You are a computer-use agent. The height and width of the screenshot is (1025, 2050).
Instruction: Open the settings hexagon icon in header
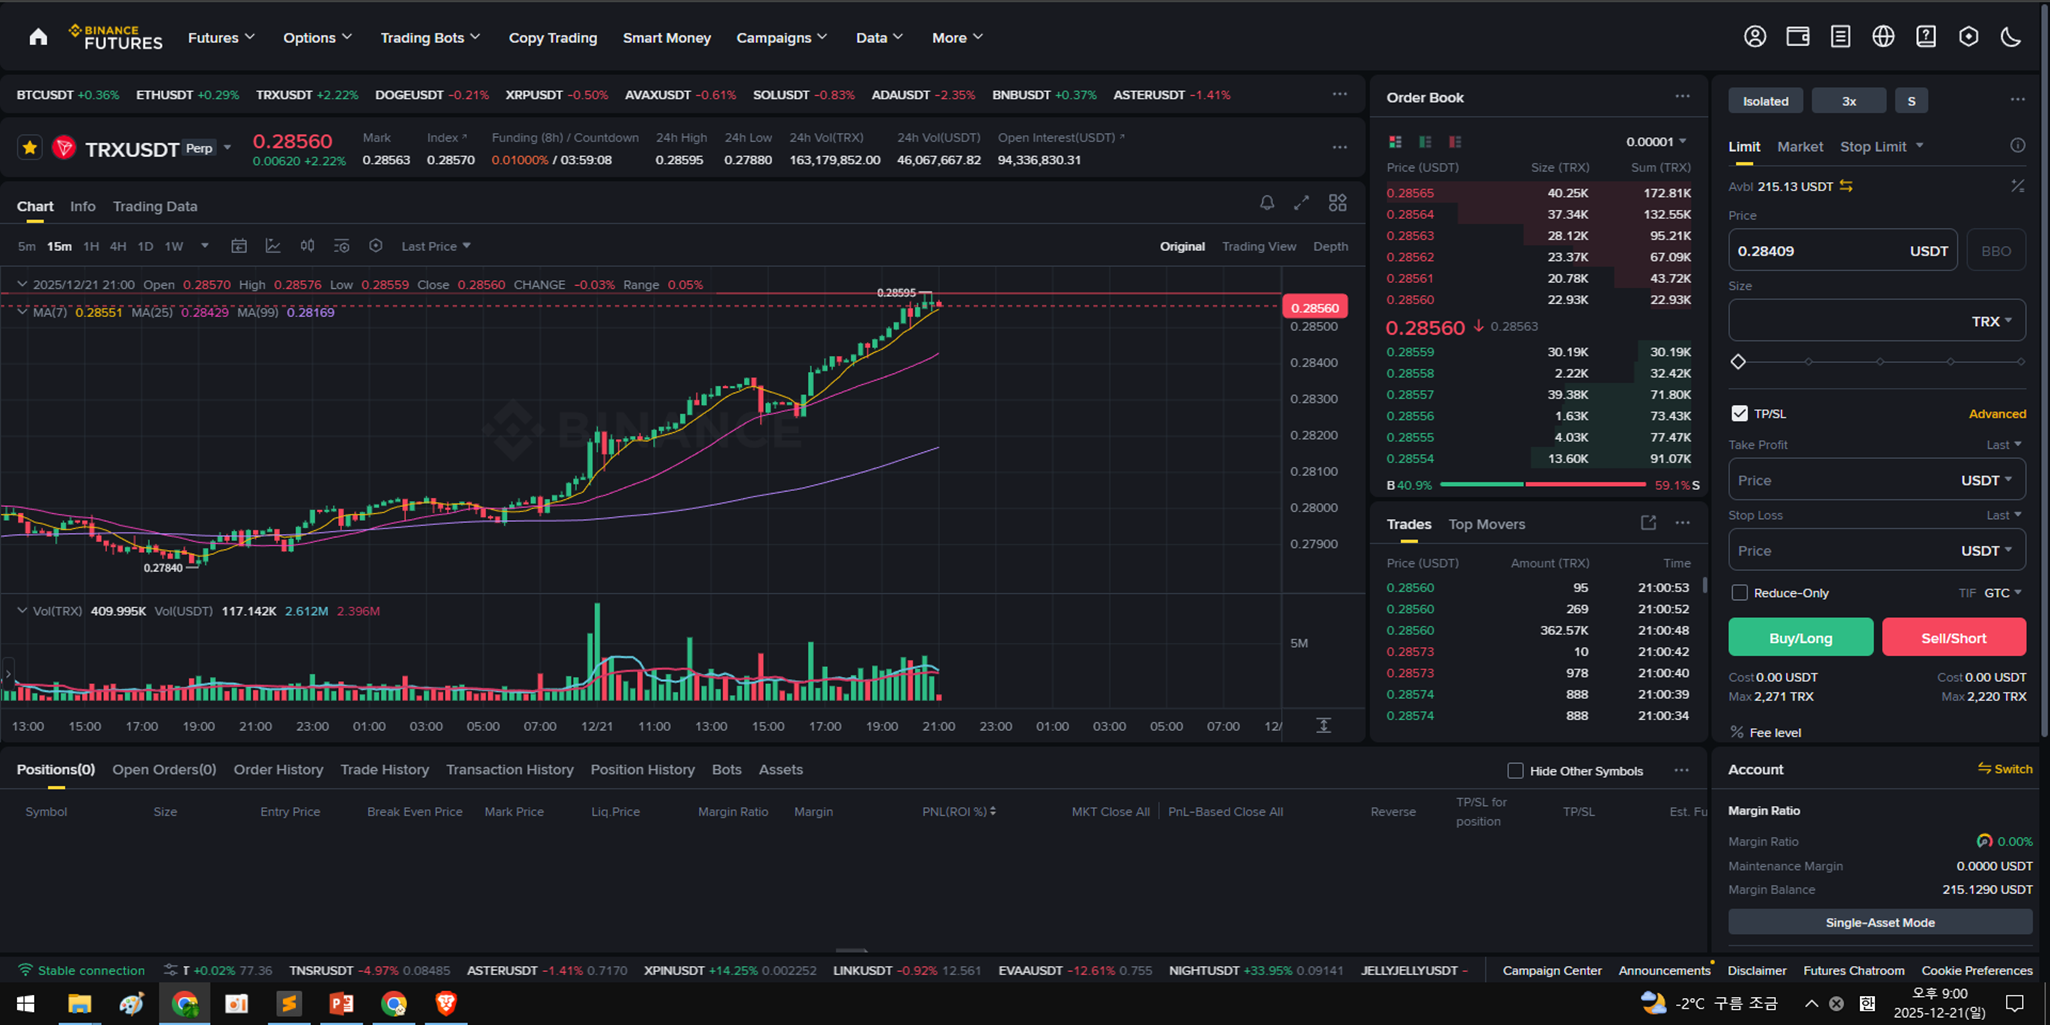click(1968, 37)
